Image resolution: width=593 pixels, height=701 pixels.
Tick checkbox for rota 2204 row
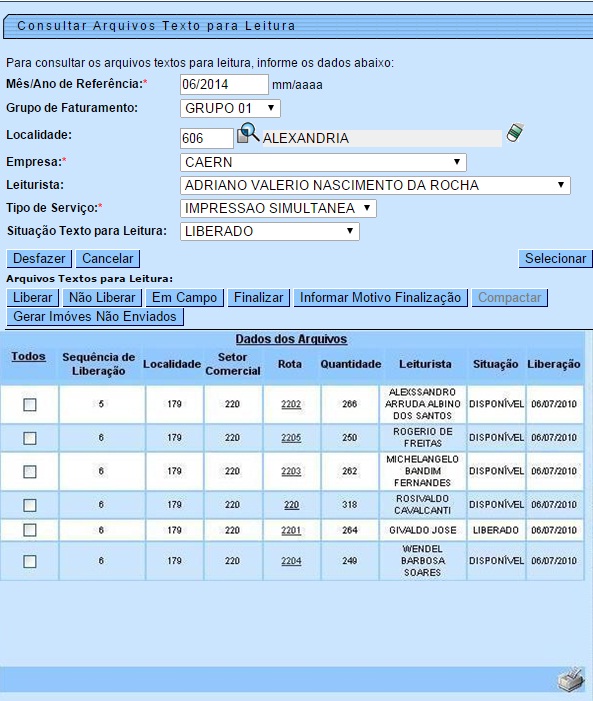[30, 562]
